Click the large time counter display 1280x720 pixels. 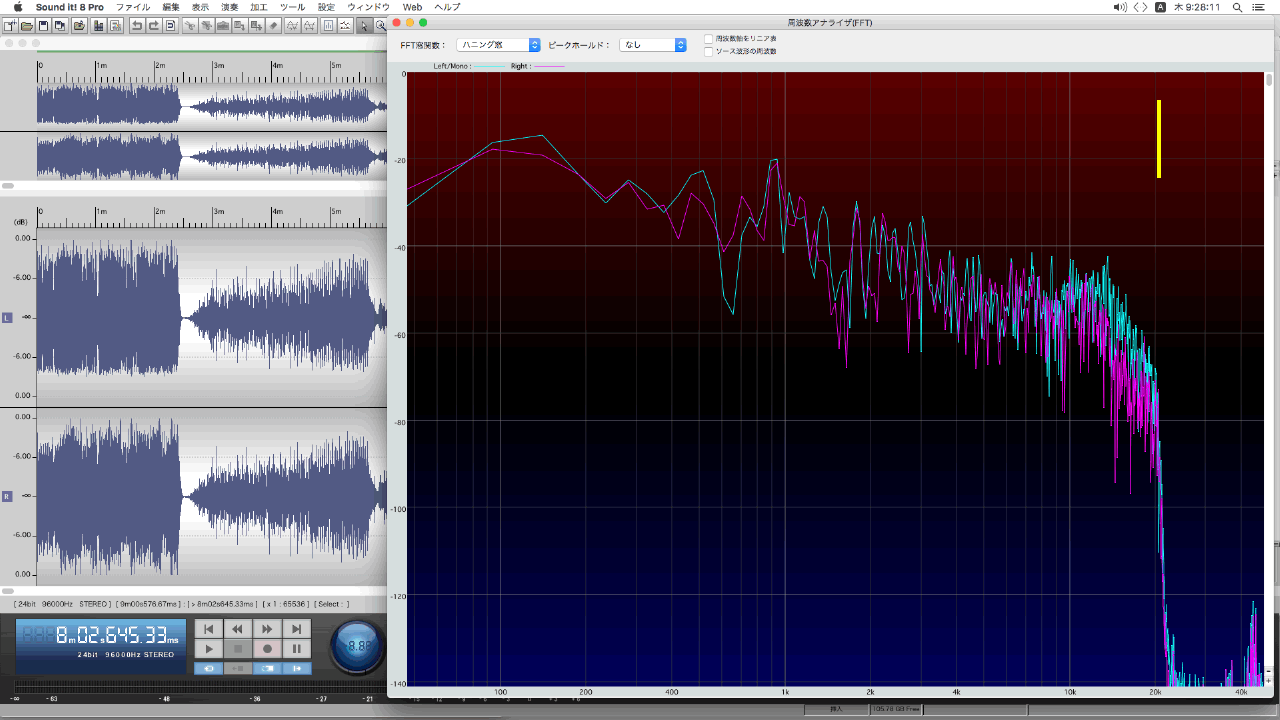pos(100,646)
